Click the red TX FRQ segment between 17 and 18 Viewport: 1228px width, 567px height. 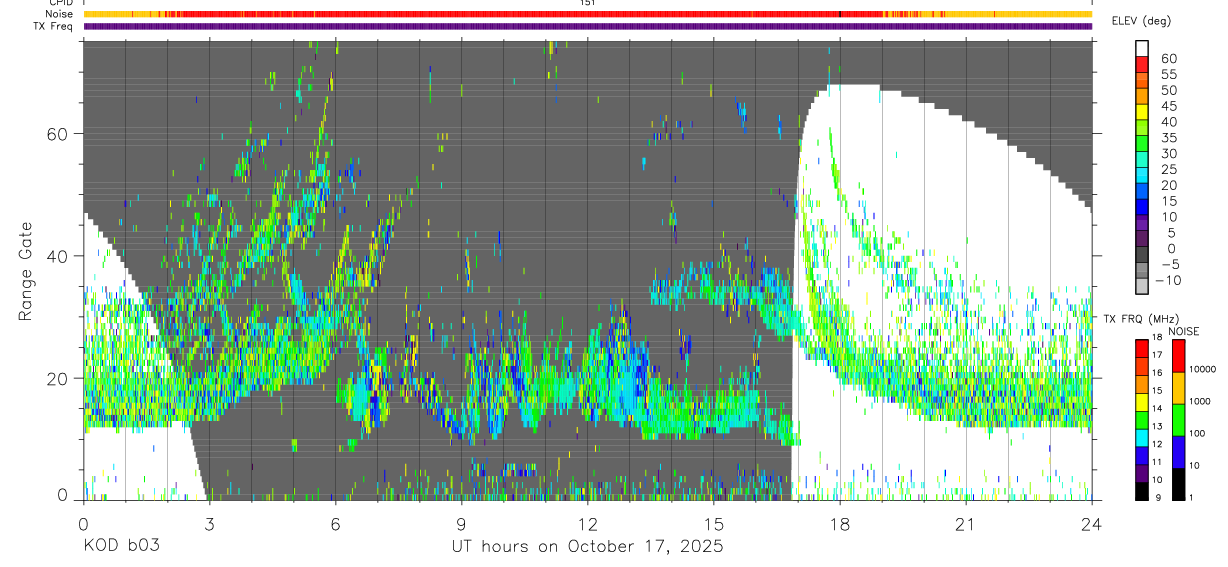[x=1142, y=348]
